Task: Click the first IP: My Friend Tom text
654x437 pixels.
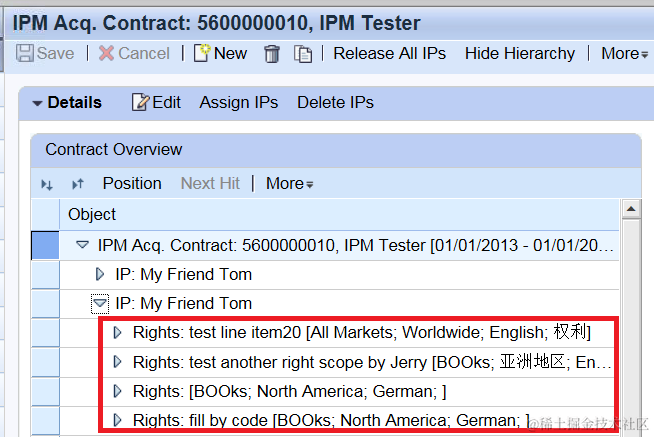Action: [x=184, y=274]
